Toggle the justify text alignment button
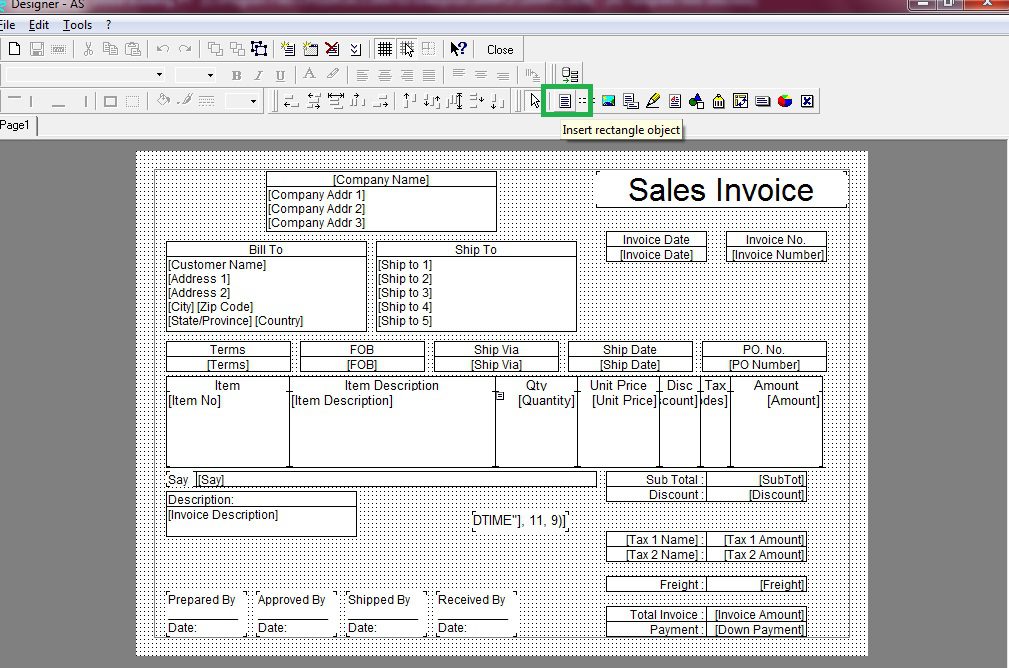The height and width of the screenshot is (668, 1009). tap(429, 75)
